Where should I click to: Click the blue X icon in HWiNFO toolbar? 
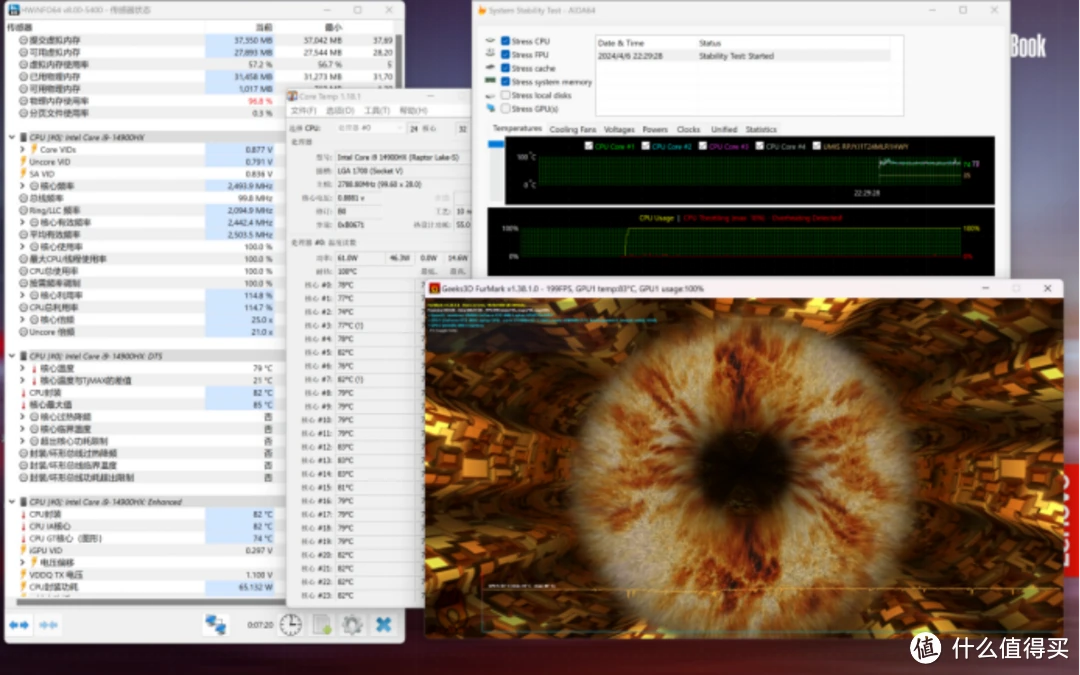click(384, 625)
